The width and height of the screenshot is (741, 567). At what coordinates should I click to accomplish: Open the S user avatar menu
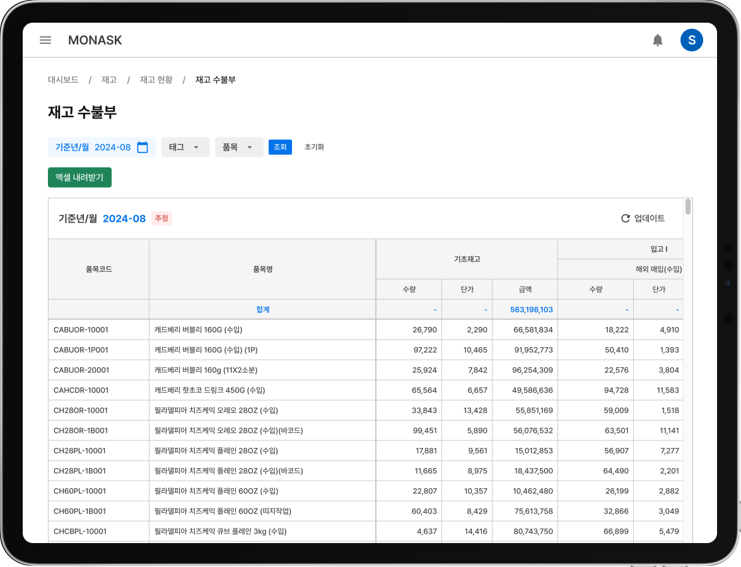(691, 40)
